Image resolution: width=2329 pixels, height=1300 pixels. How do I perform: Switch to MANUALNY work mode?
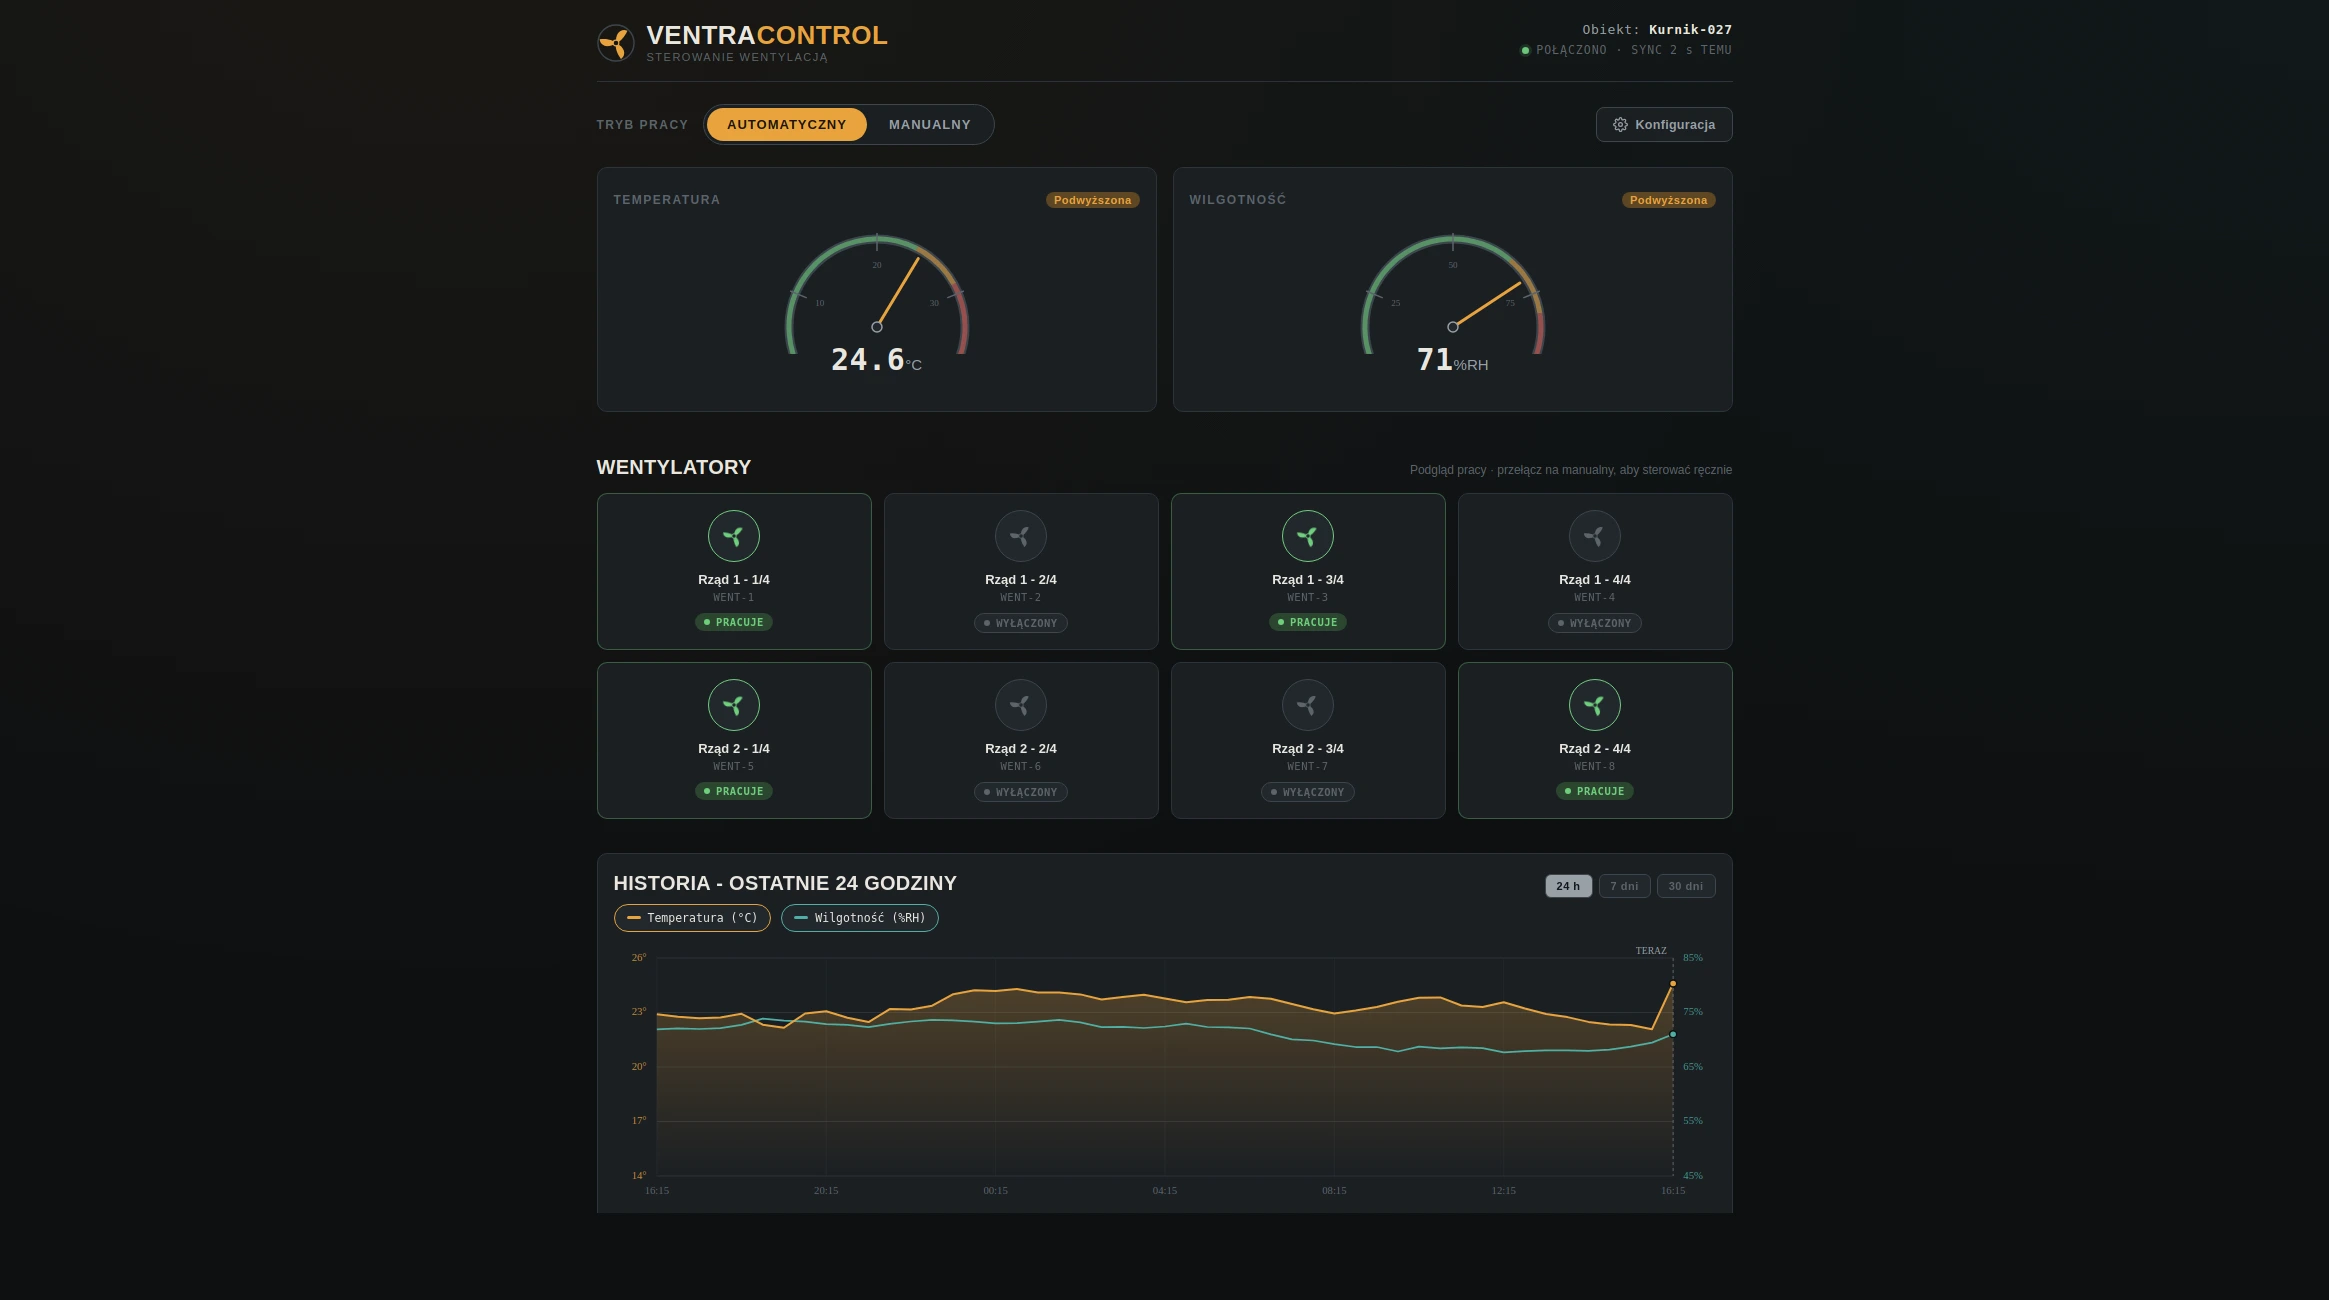[x=929, y=125]
